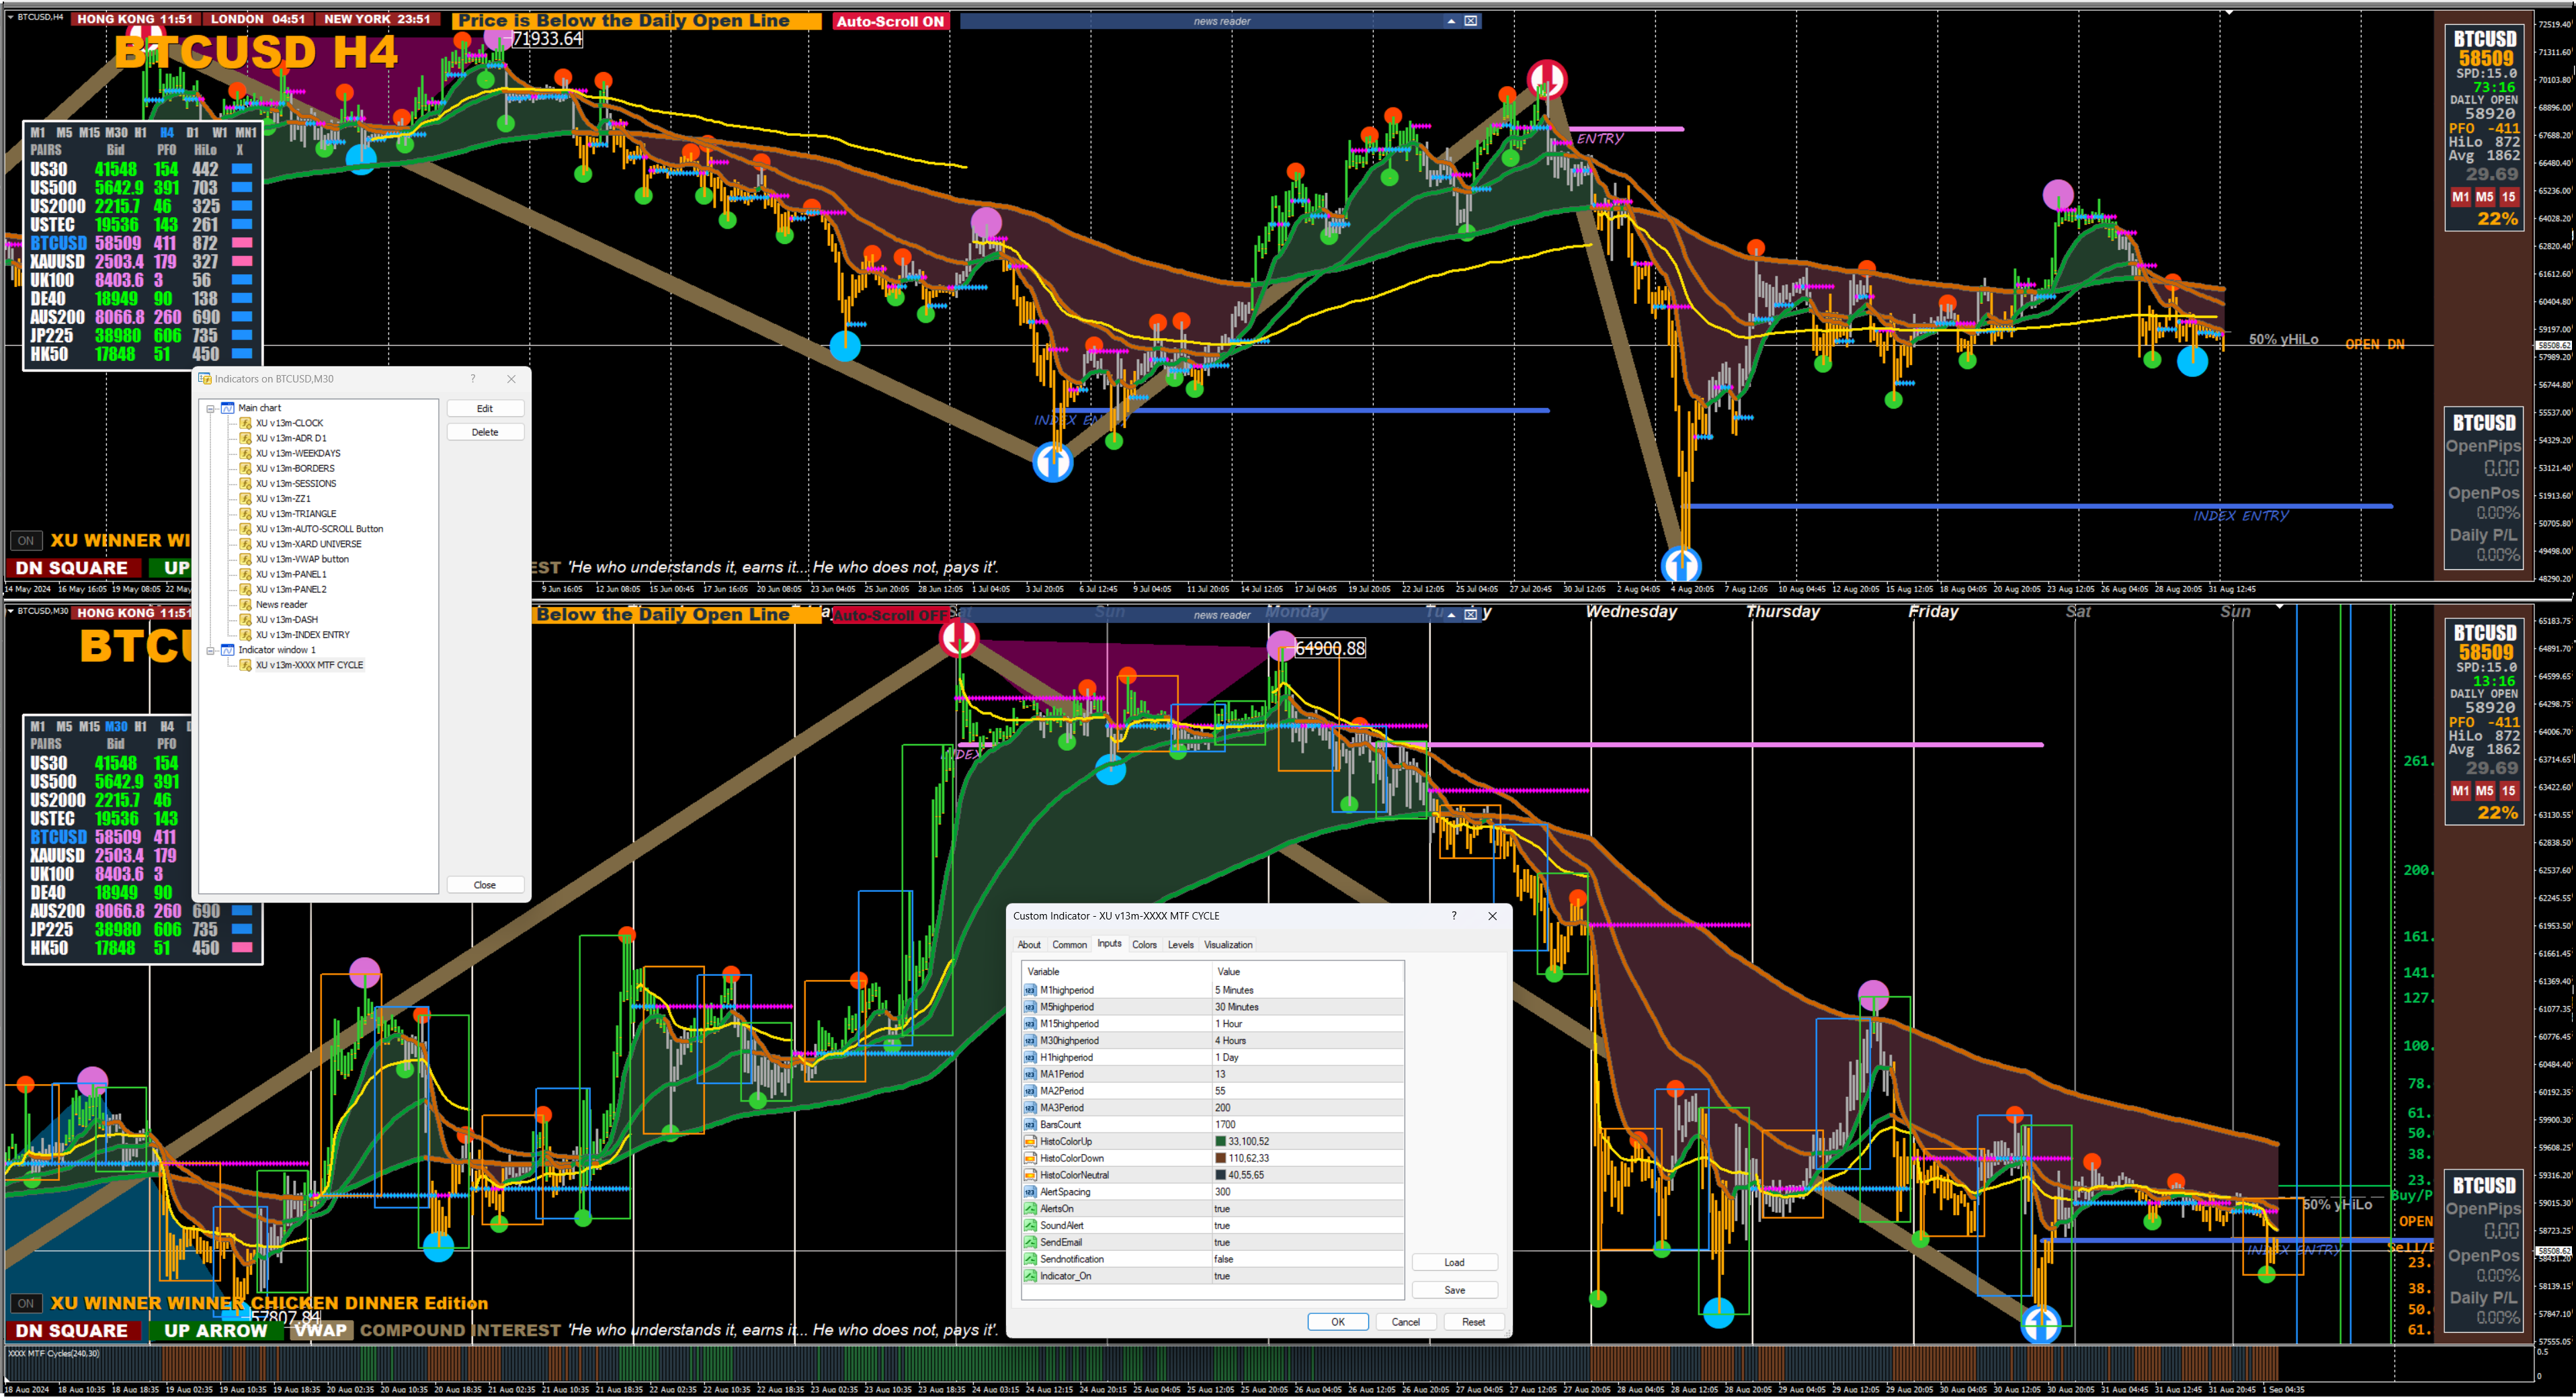2576x1398 pixels.
Task: Click the BarsCount variable icon
Action: (x=1030, y=1125)
